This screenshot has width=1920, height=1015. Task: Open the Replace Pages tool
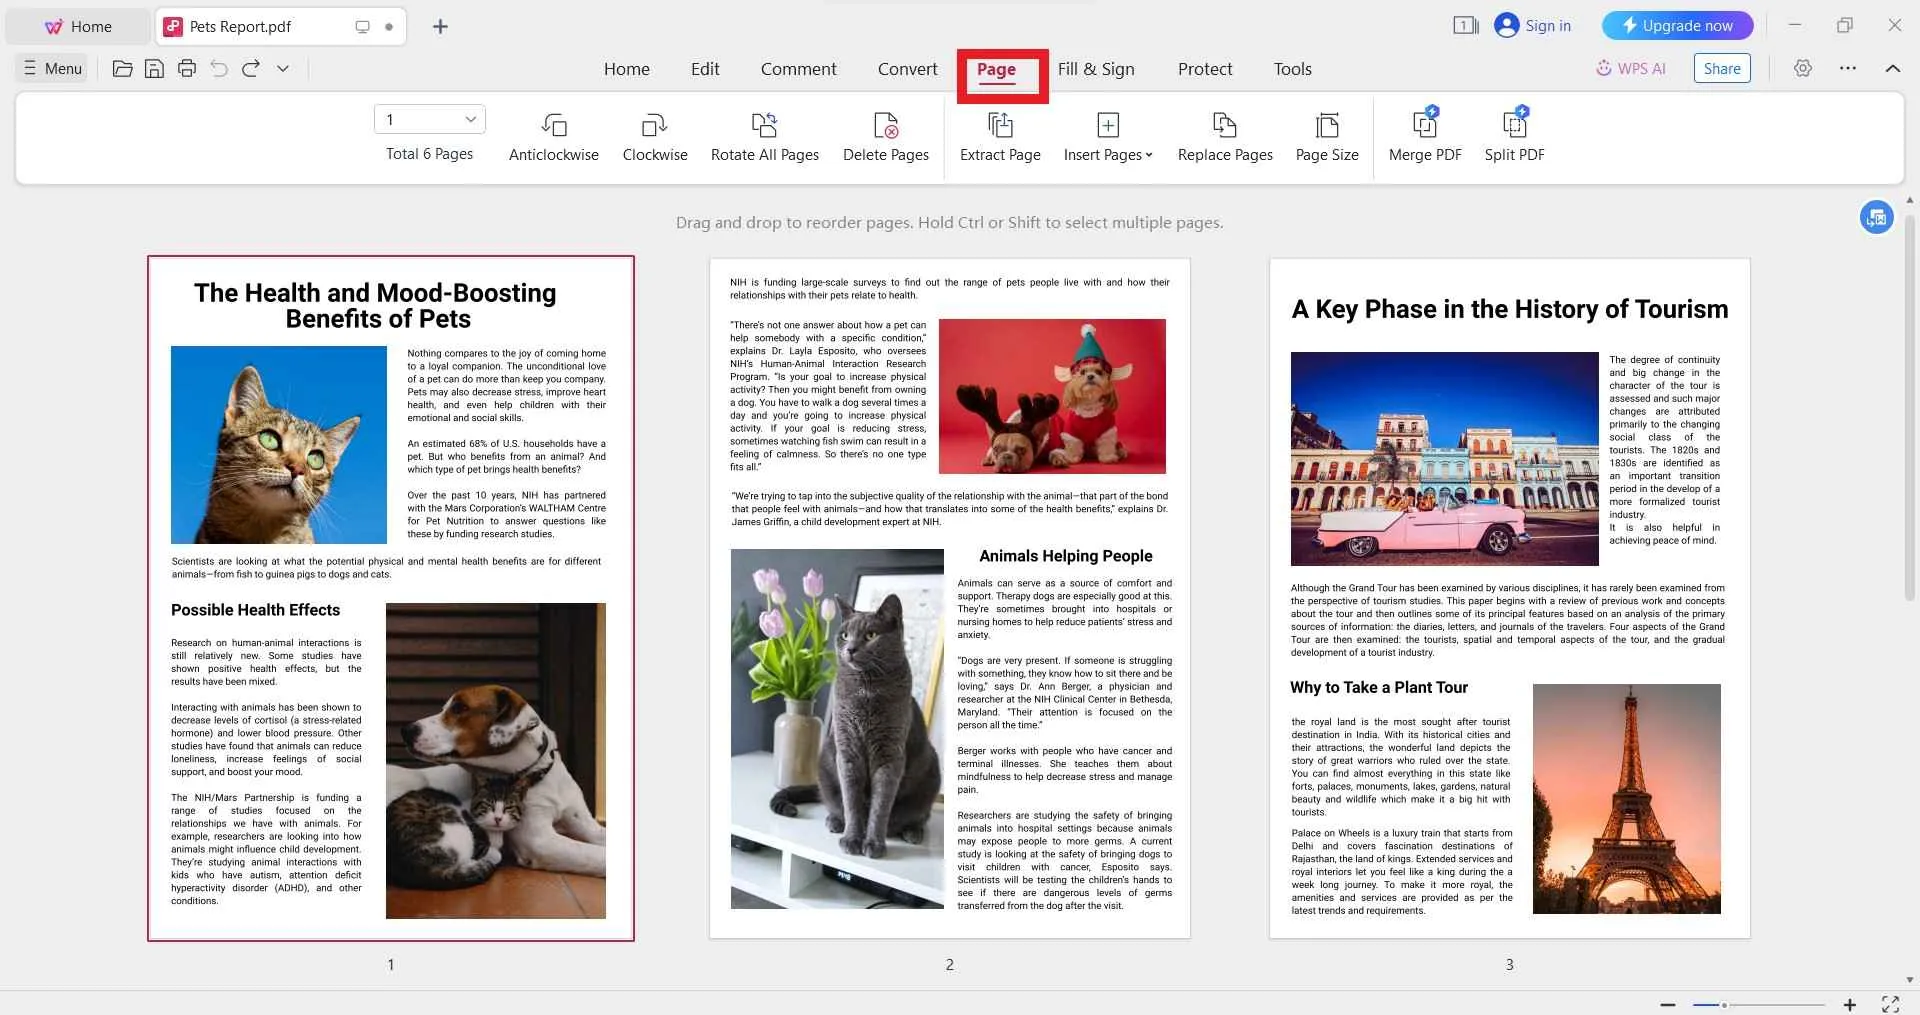(1224, 136)
